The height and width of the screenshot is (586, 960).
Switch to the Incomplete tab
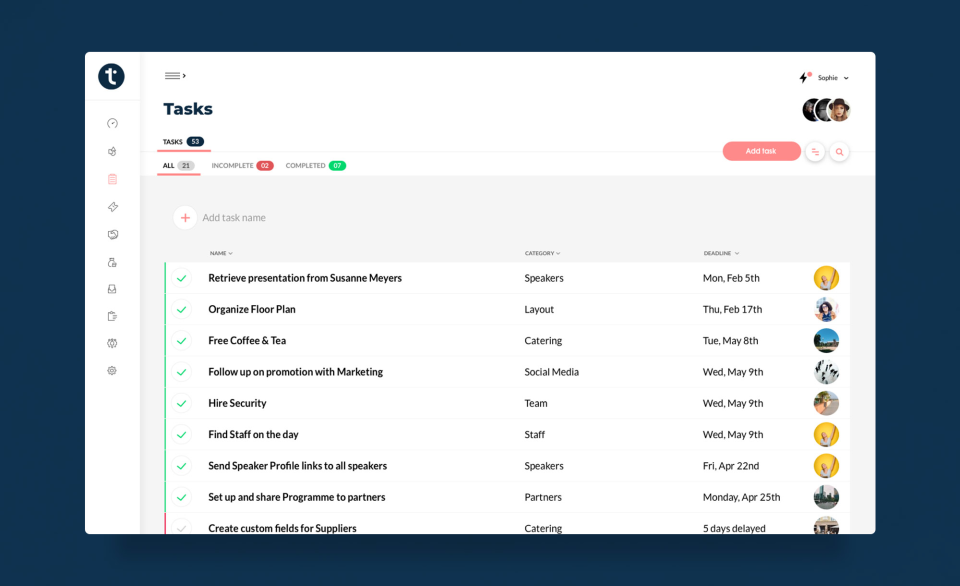[241, 166]
